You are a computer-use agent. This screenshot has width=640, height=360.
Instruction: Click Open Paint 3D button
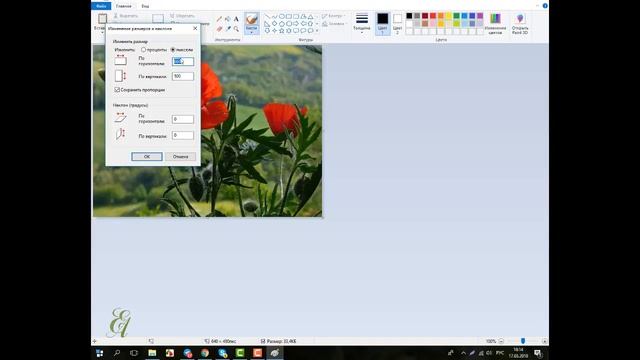pos(520,23)
